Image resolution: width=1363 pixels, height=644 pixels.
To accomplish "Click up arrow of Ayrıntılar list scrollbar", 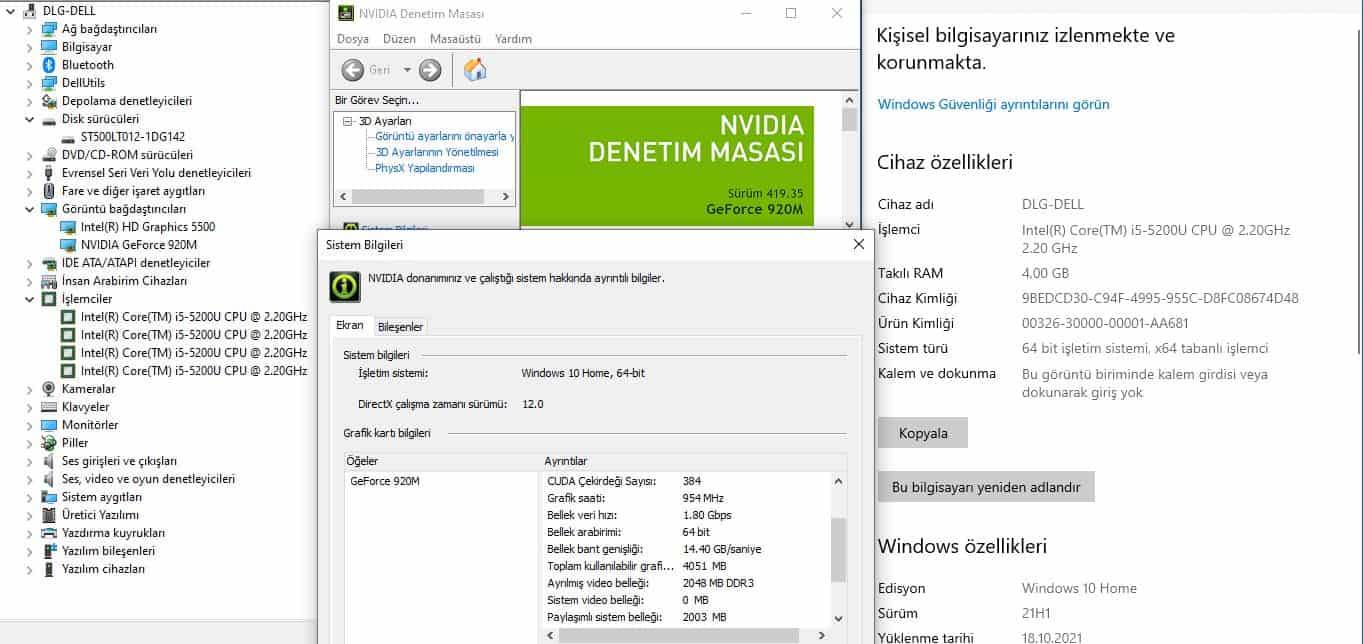I will pos(838,481).
